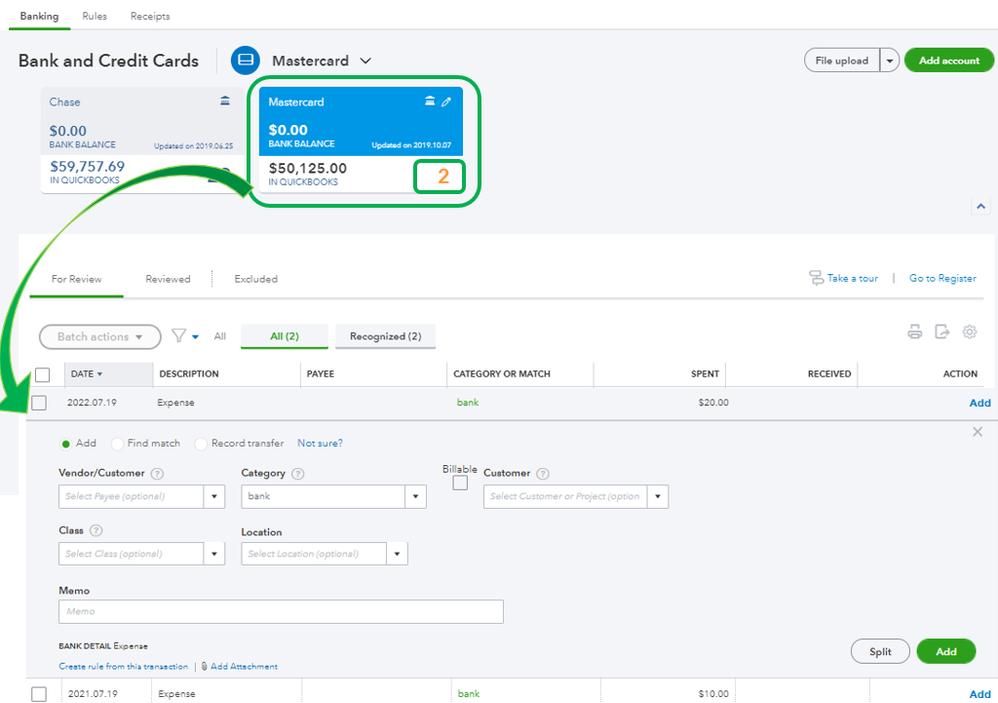Image resolution: width=998 pixels, height=703 pixels.
Task: Select the Recognized (2) filter tab
Action: coord(386,336)
